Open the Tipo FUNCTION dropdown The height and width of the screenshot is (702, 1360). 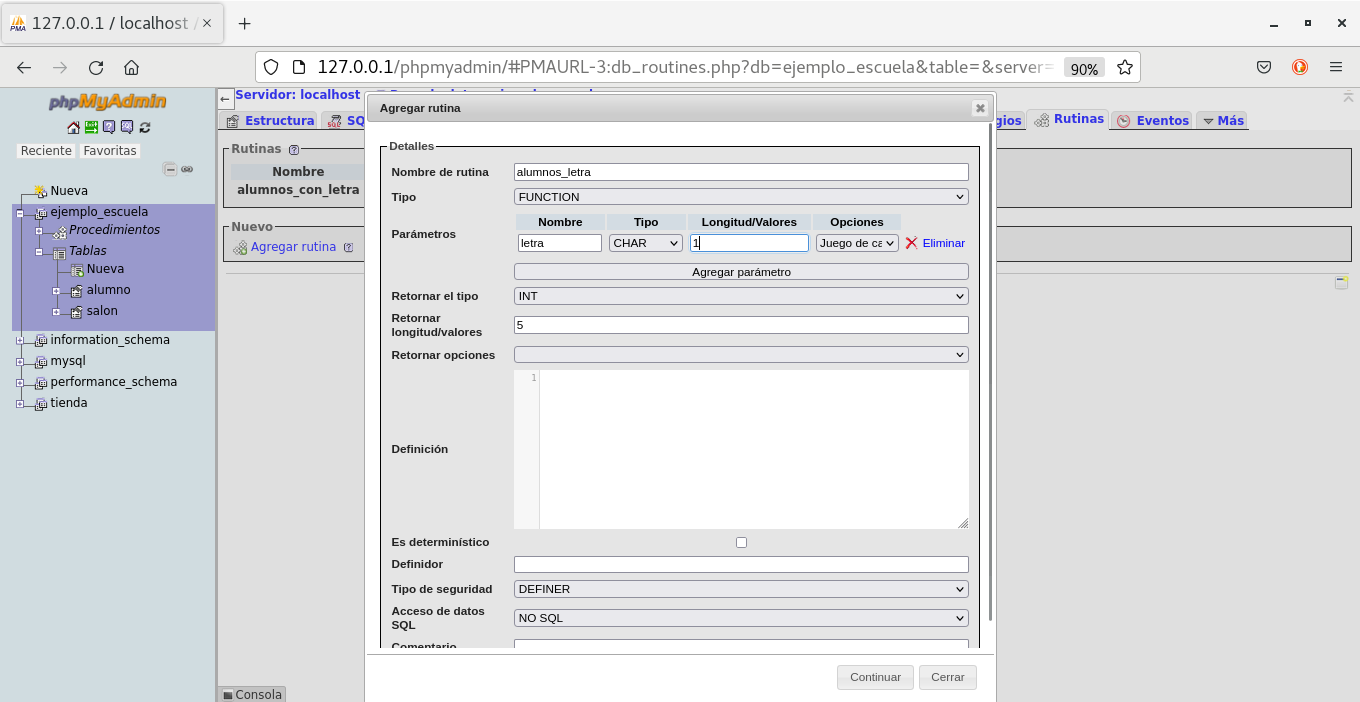click(741, 197)
